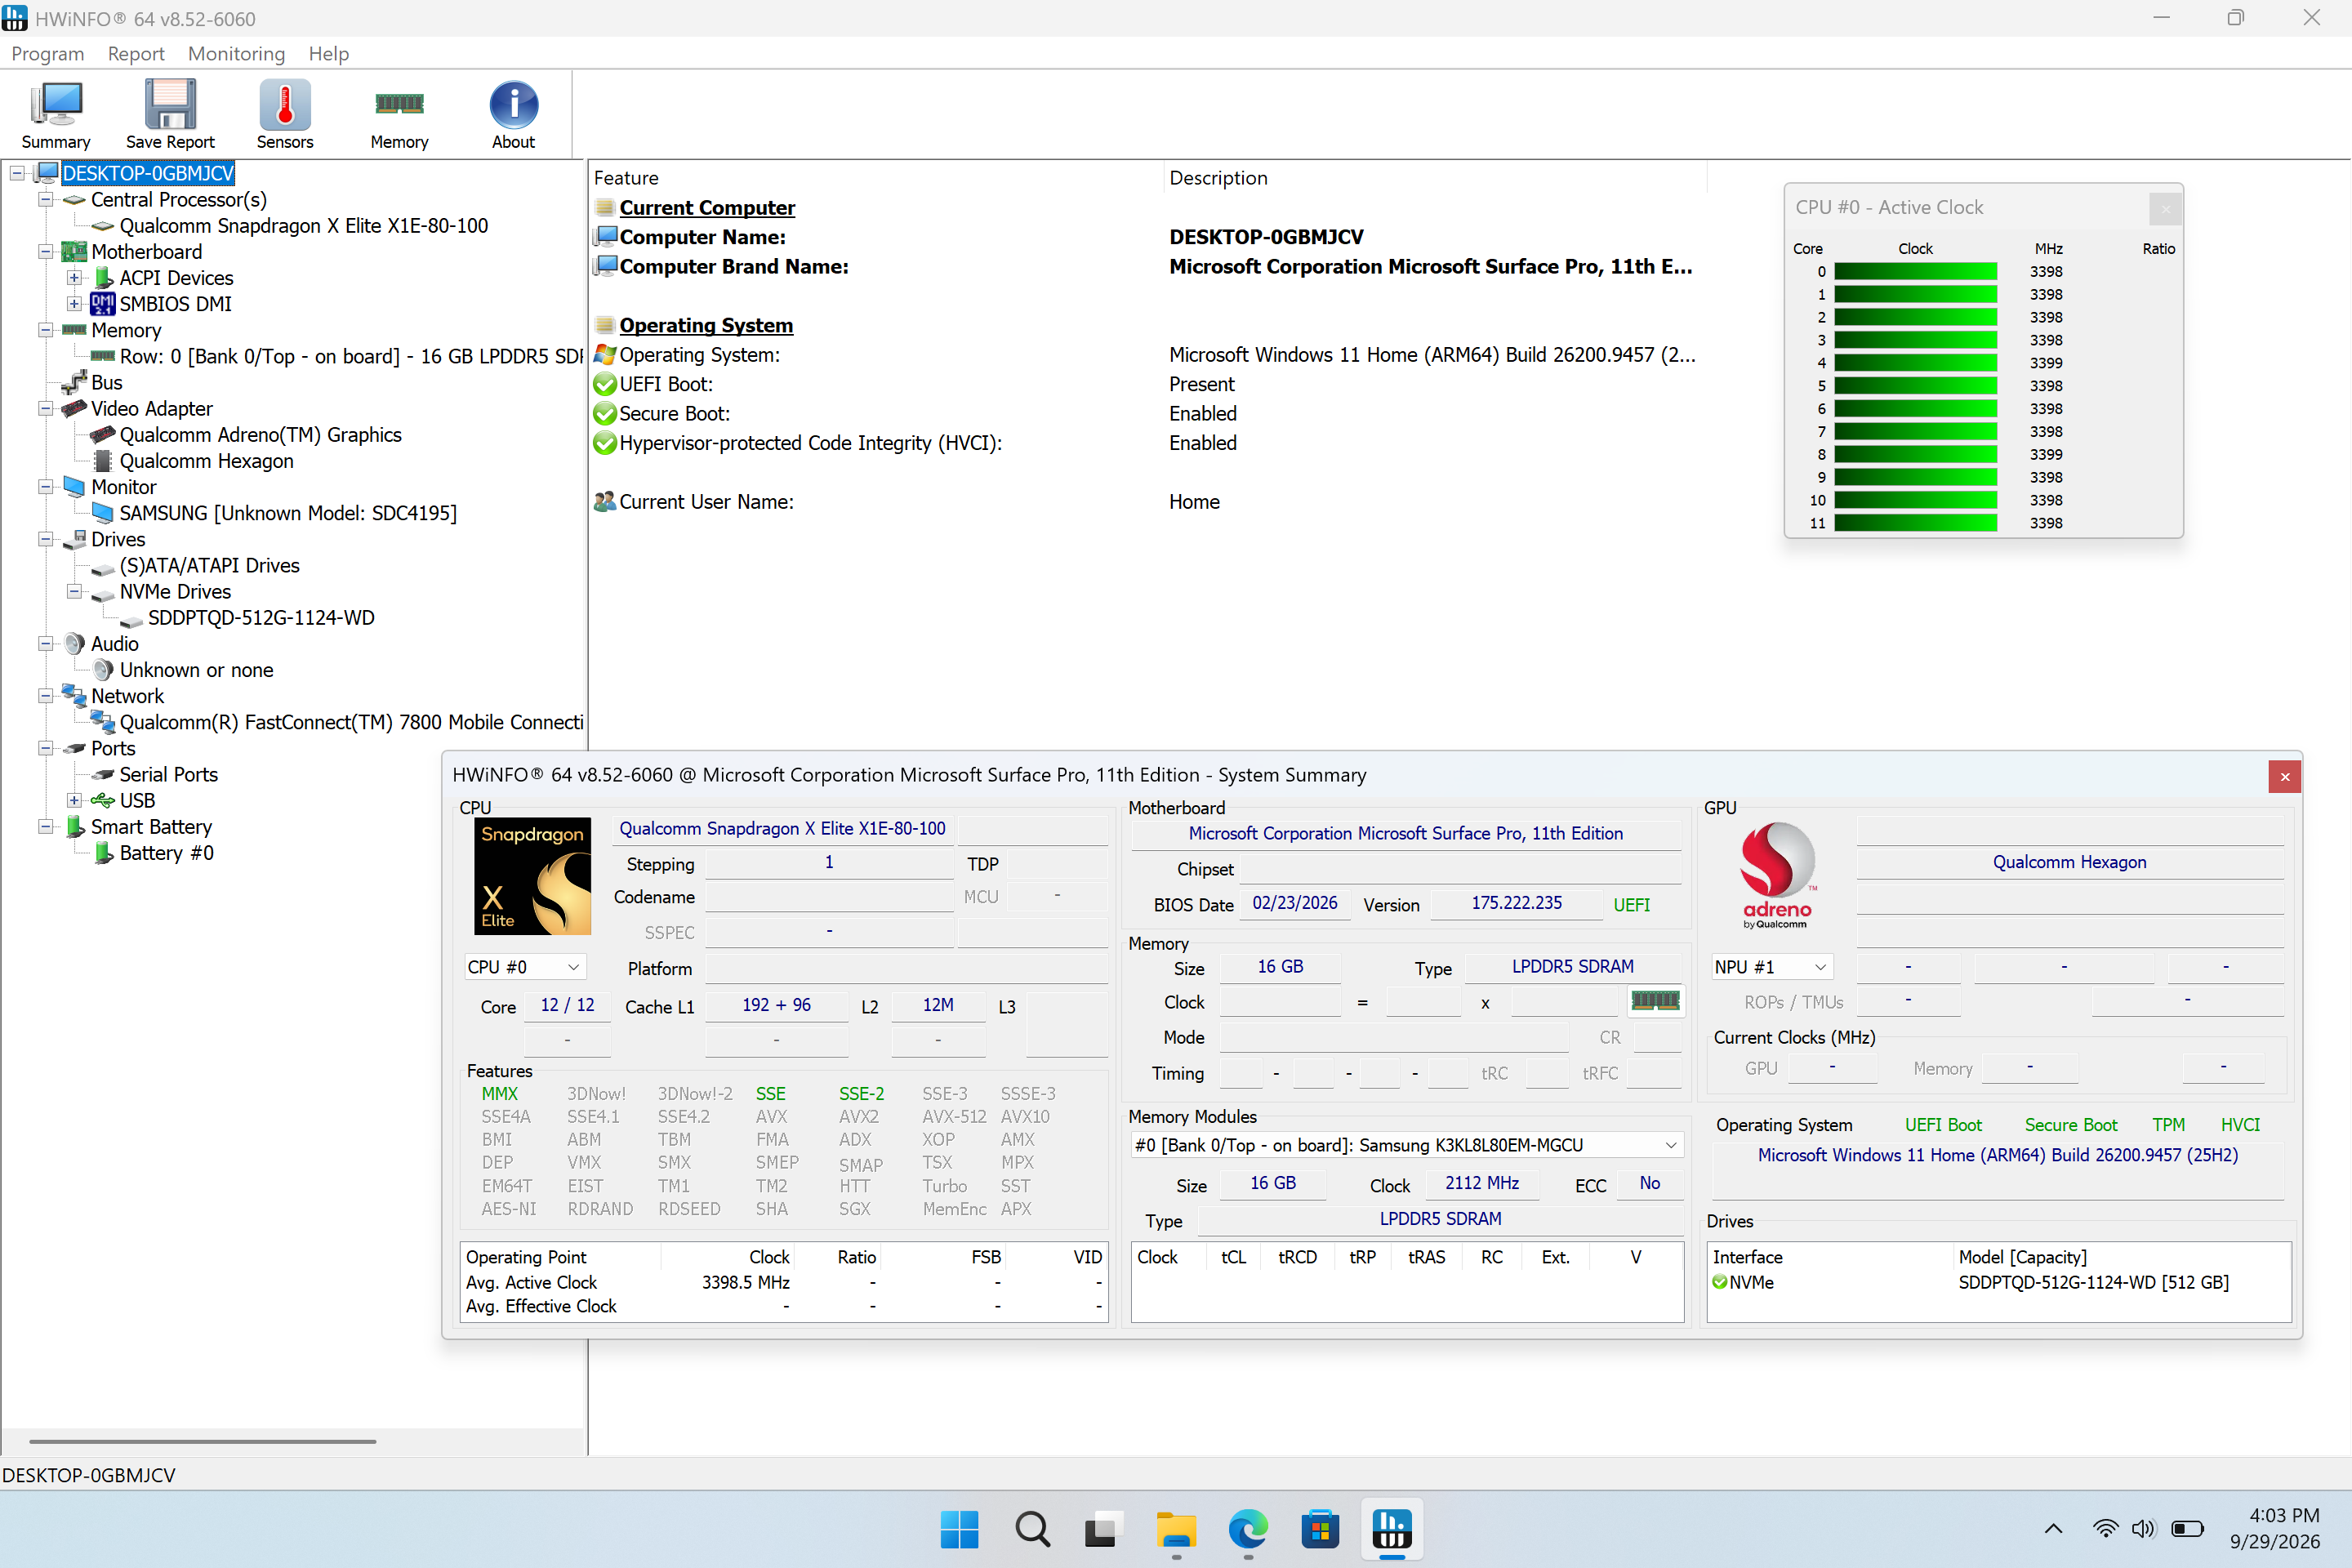Select SAMSUNG monitor tree item
Image resolution: width=2352 pixels, height=1568 pixels.
[288, 513]
